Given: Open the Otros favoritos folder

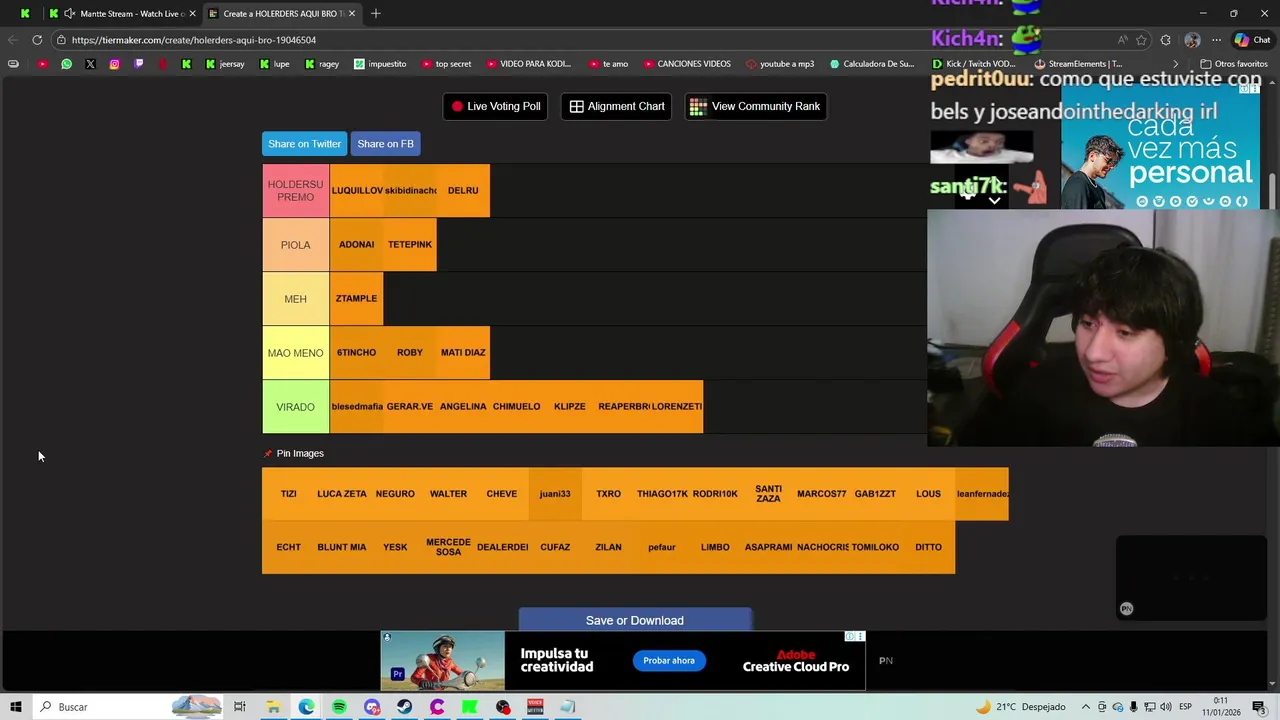Looking at the screenshot, I should [1234, 64].
